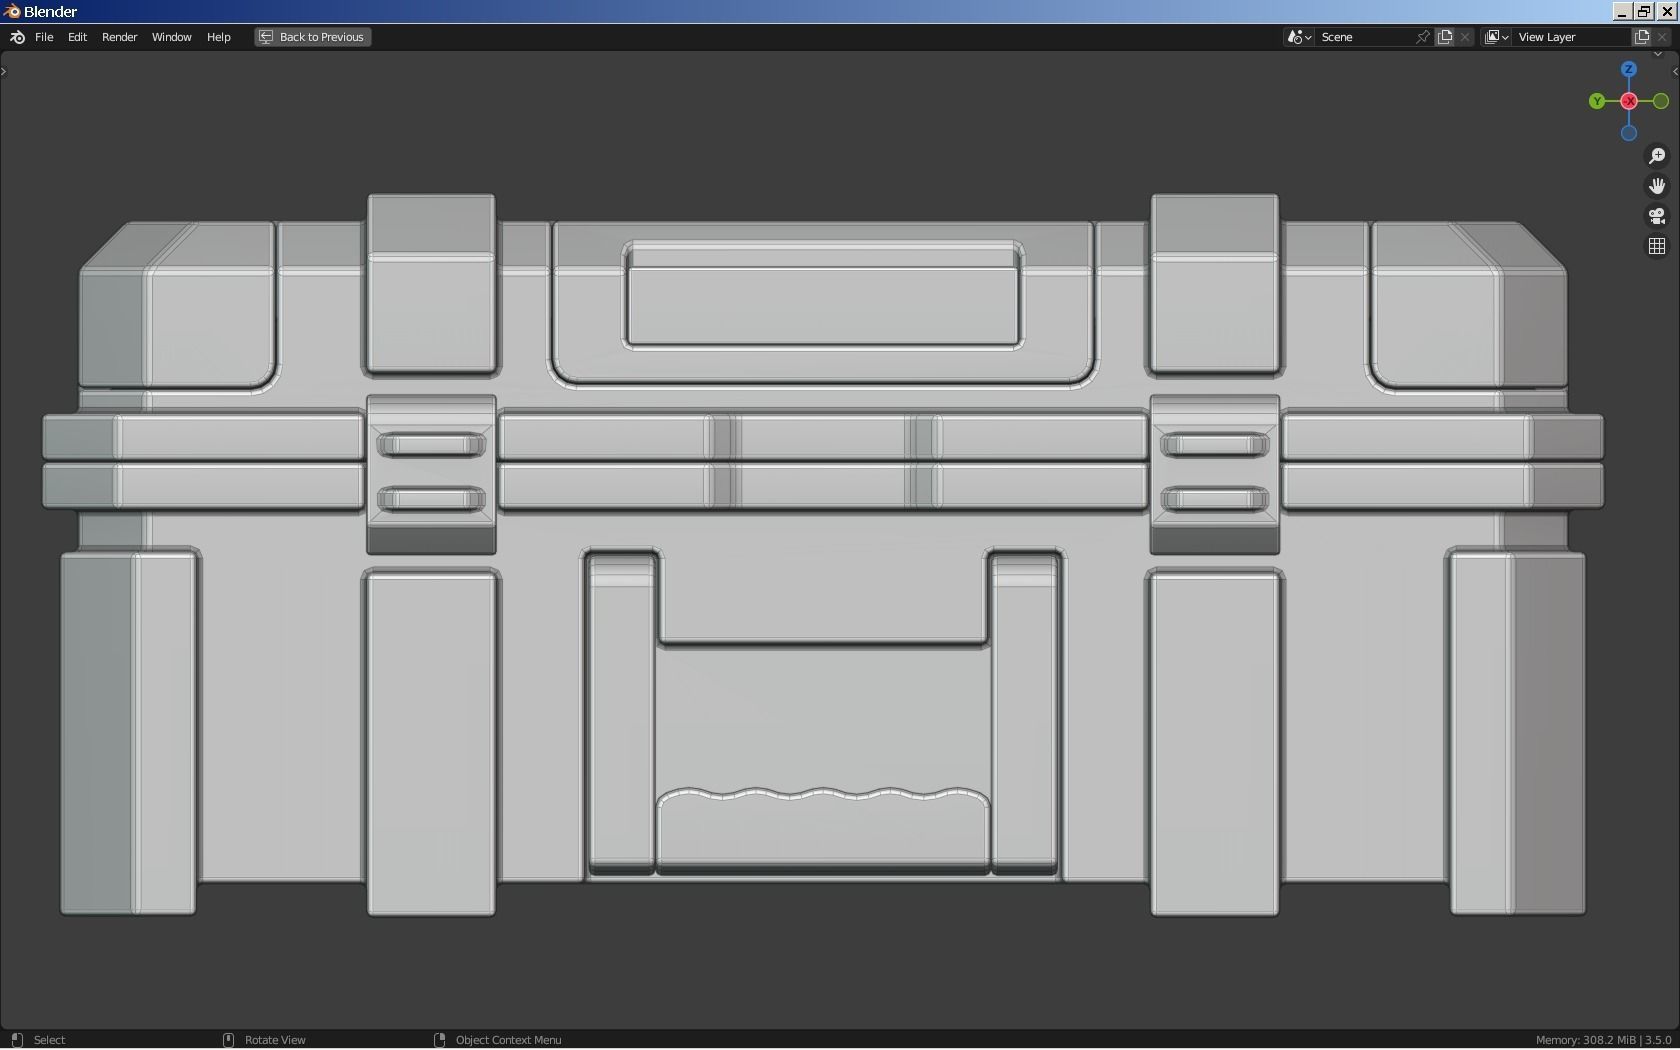Delete the scene with the X icon

click(1466, 37)
